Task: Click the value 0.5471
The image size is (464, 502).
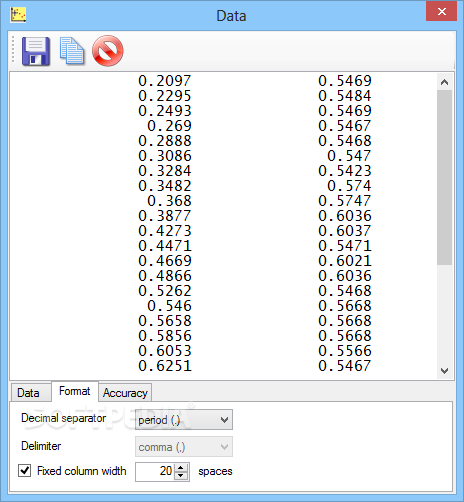Action: pos(345,246)
